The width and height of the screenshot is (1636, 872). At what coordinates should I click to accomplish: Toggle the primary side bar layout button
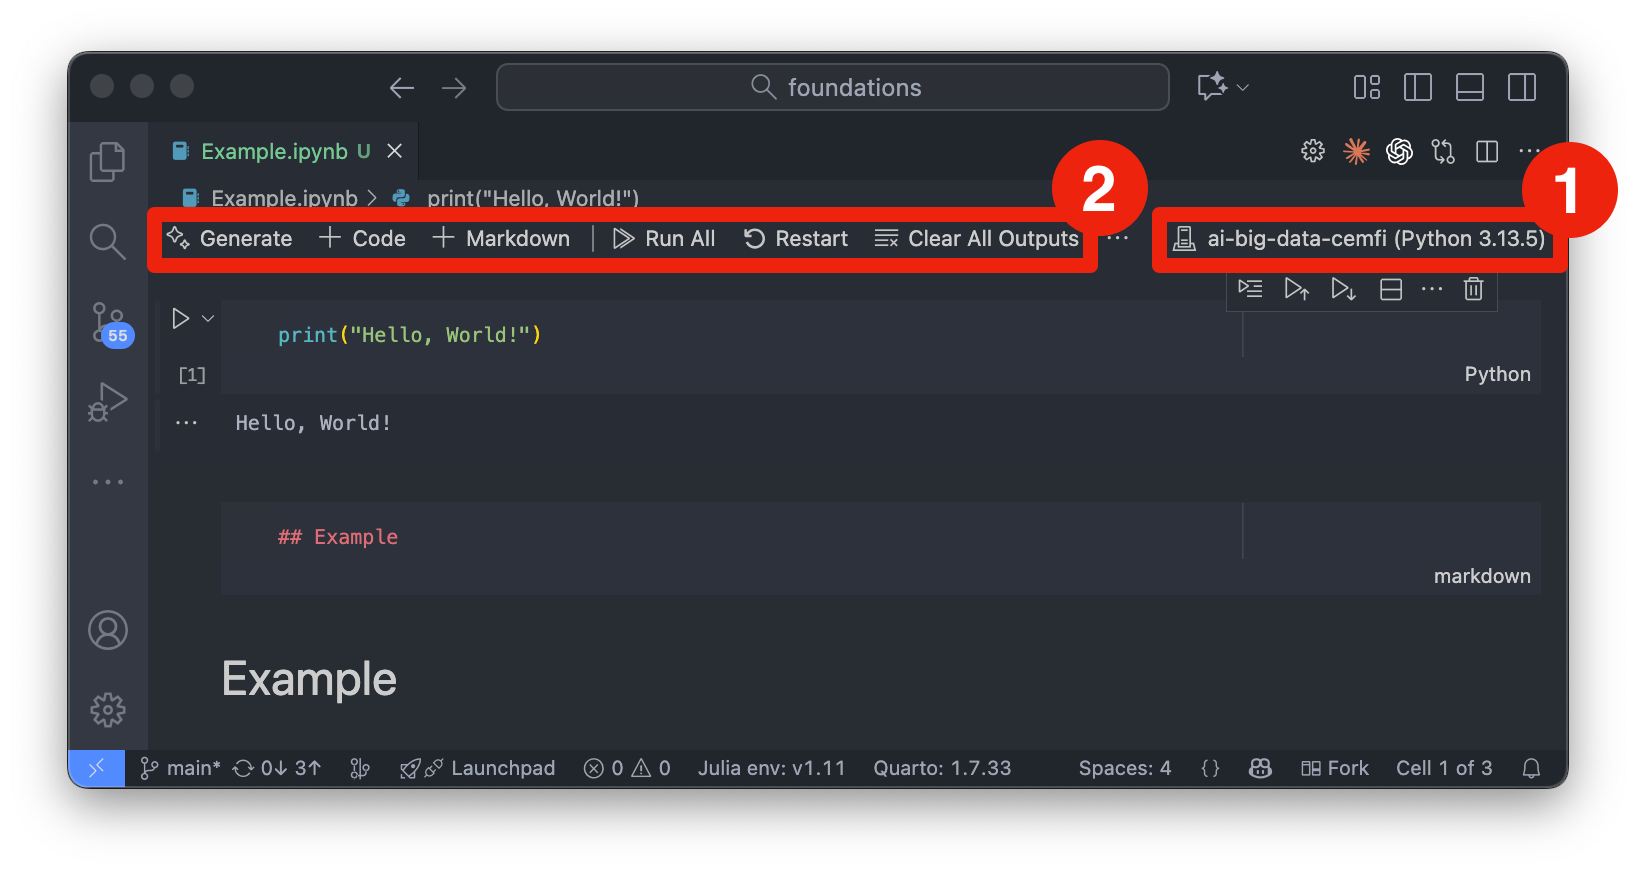click(1417, 88)
